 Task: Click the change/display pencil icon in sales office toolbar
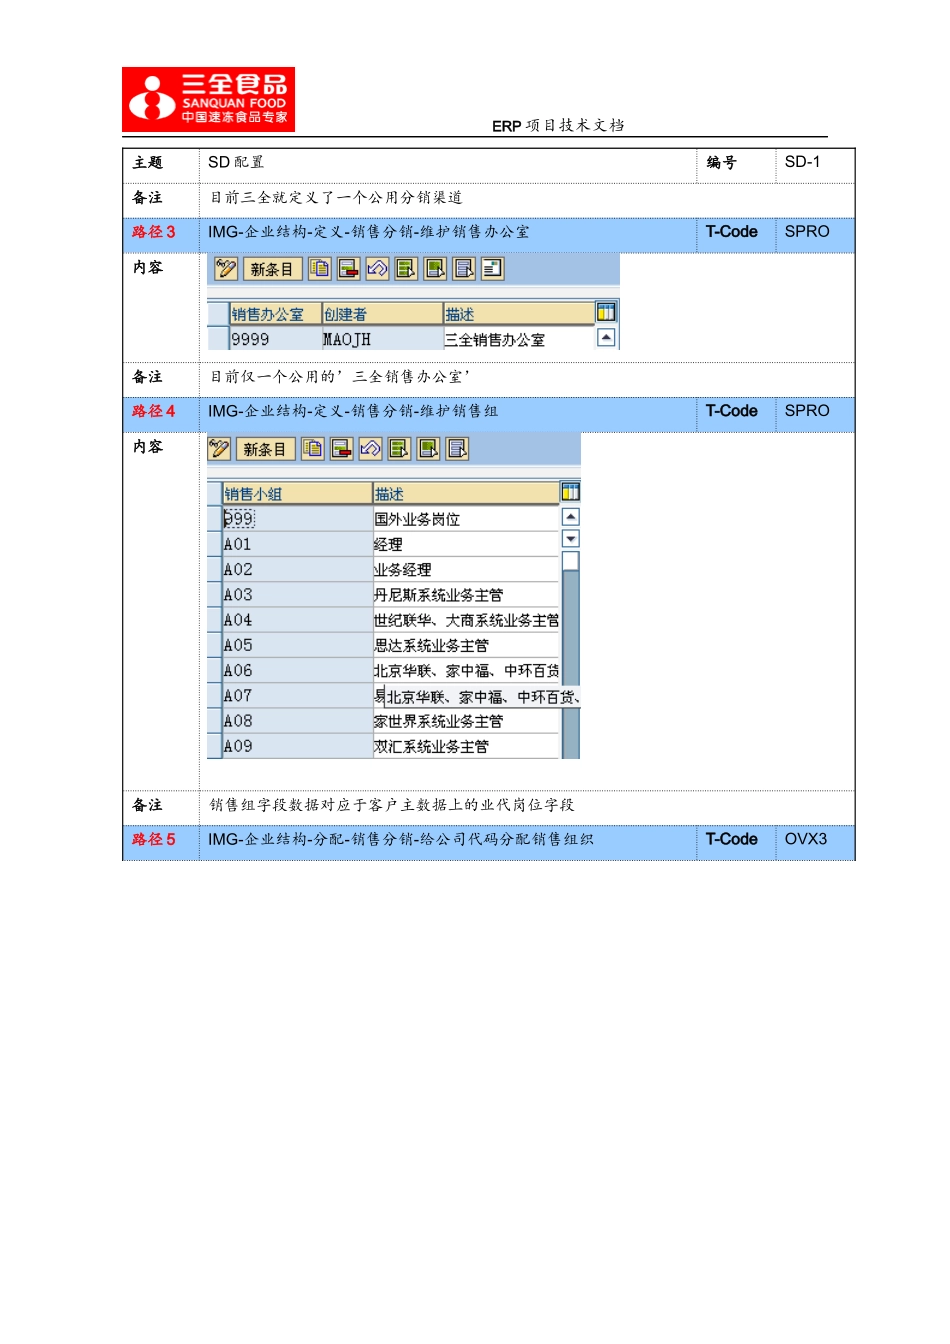tap(226, 269)
